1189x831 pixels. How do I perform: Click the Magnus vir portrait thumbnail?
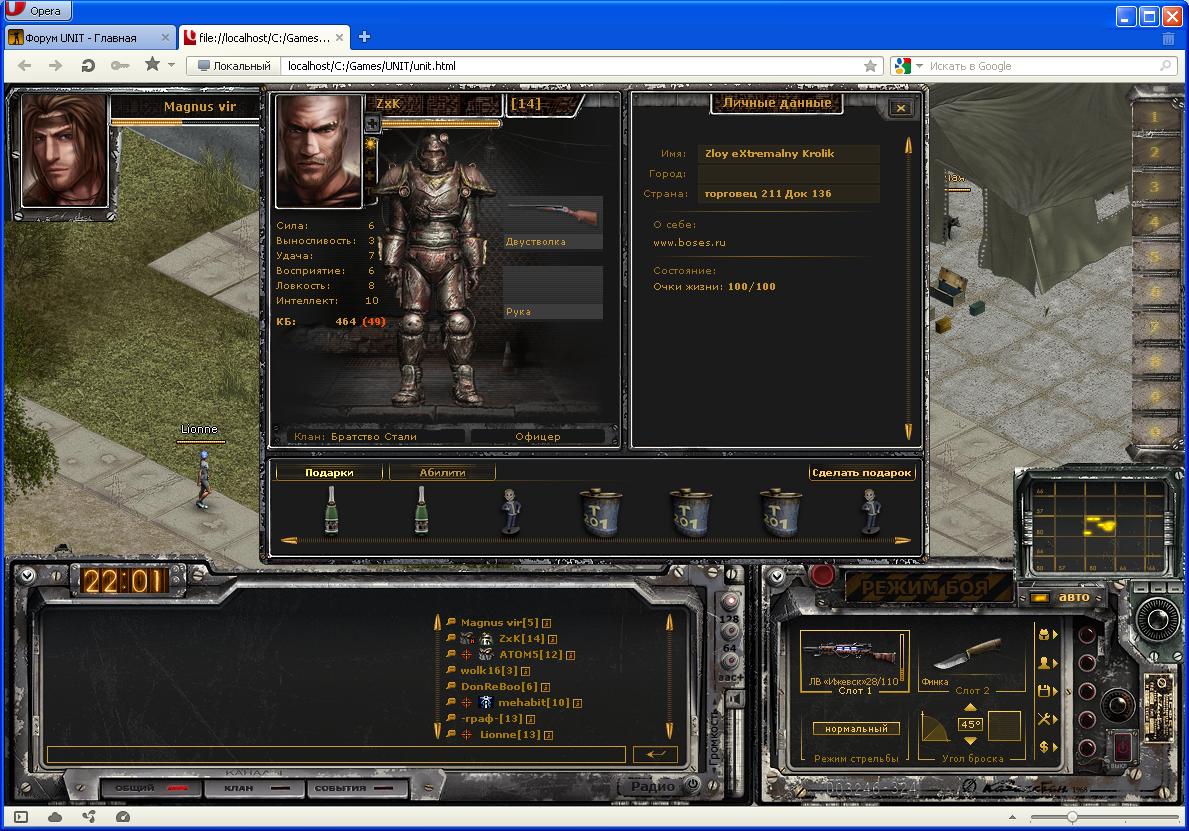click(64, 149)
